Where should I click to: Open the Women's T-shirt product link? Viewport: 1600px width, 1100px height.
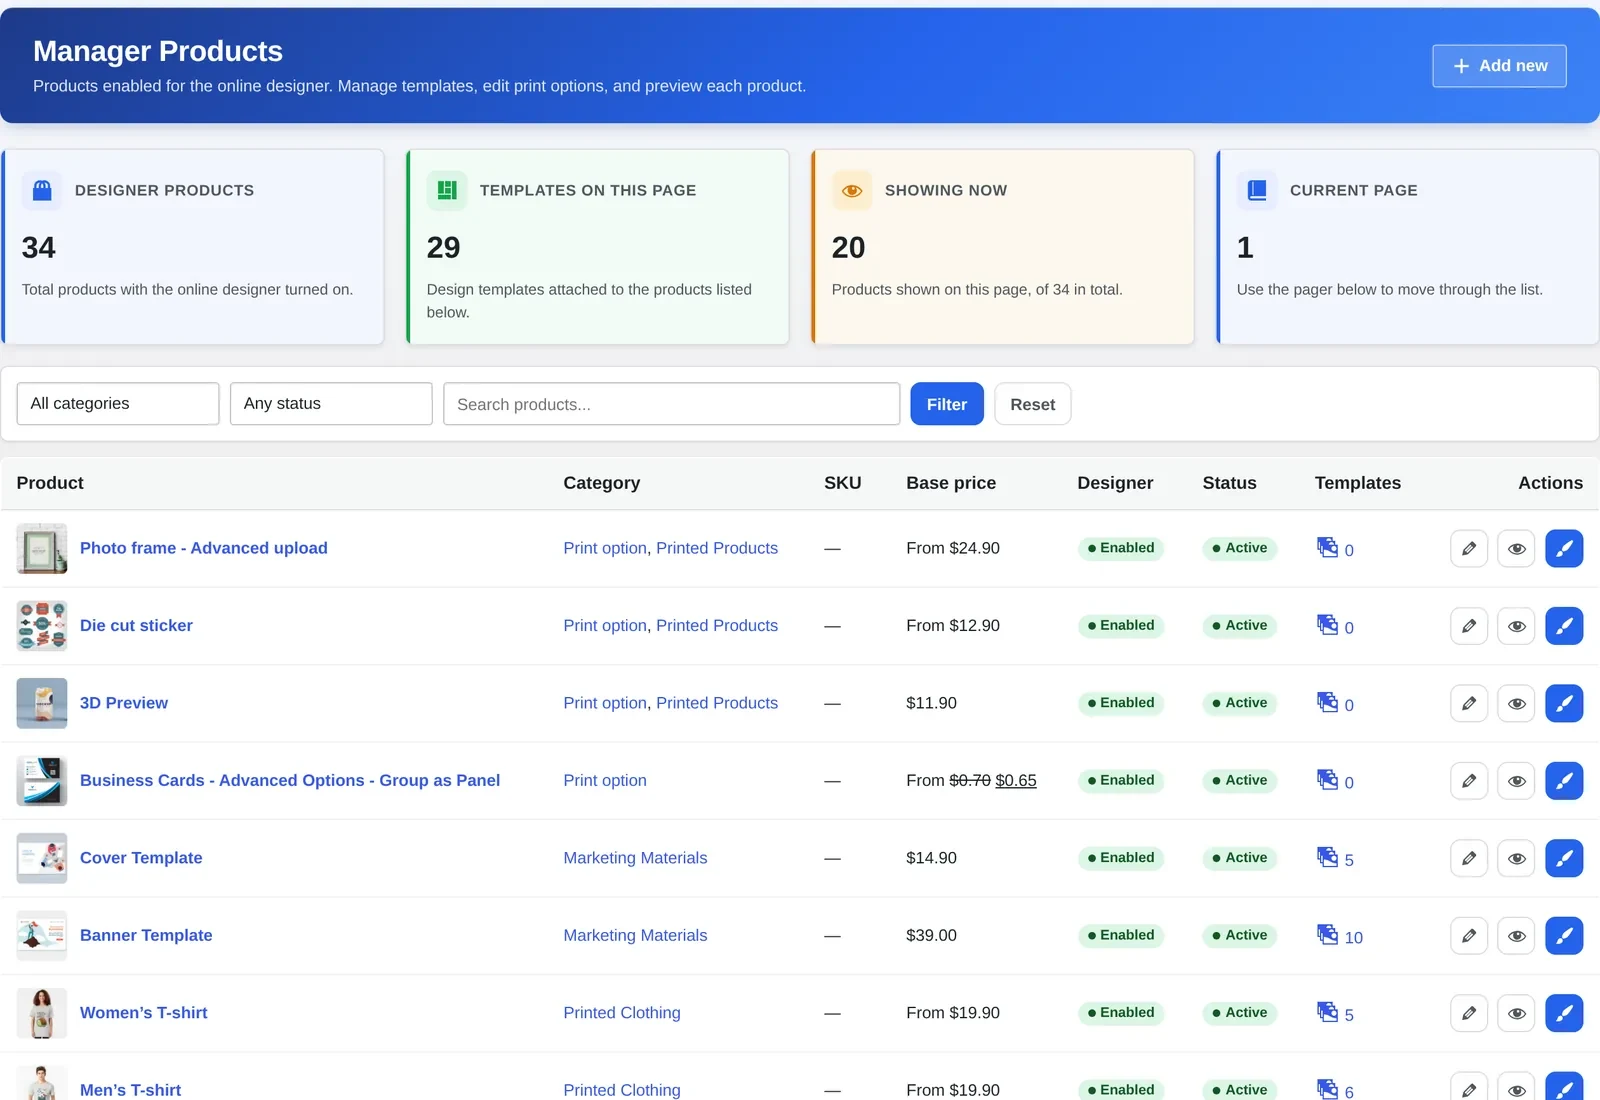[x=144, y=1013]
